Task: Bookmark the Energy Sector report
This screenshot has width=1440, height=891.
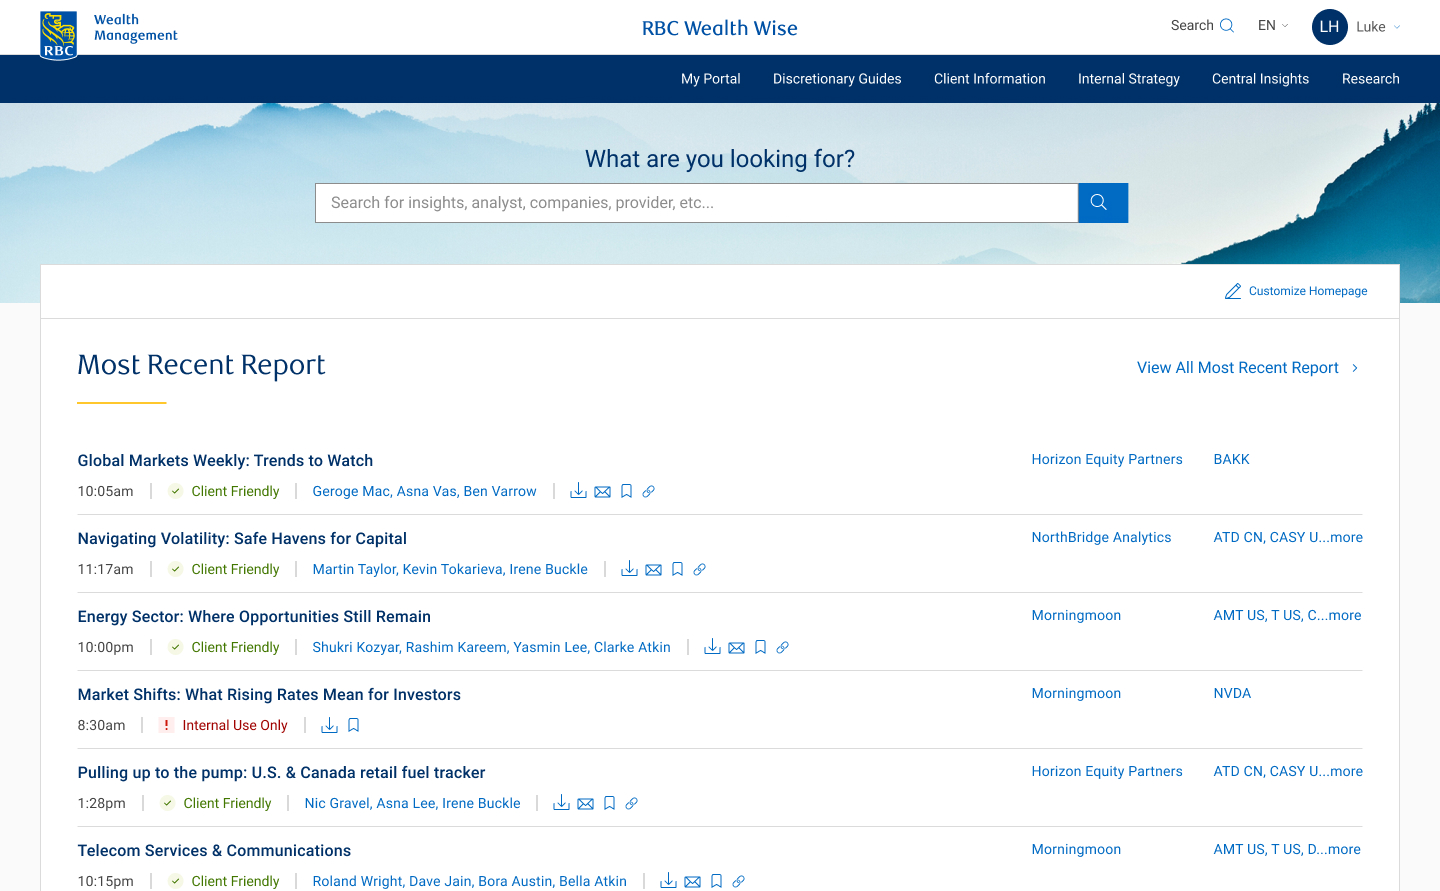Action: click(760, 647)
